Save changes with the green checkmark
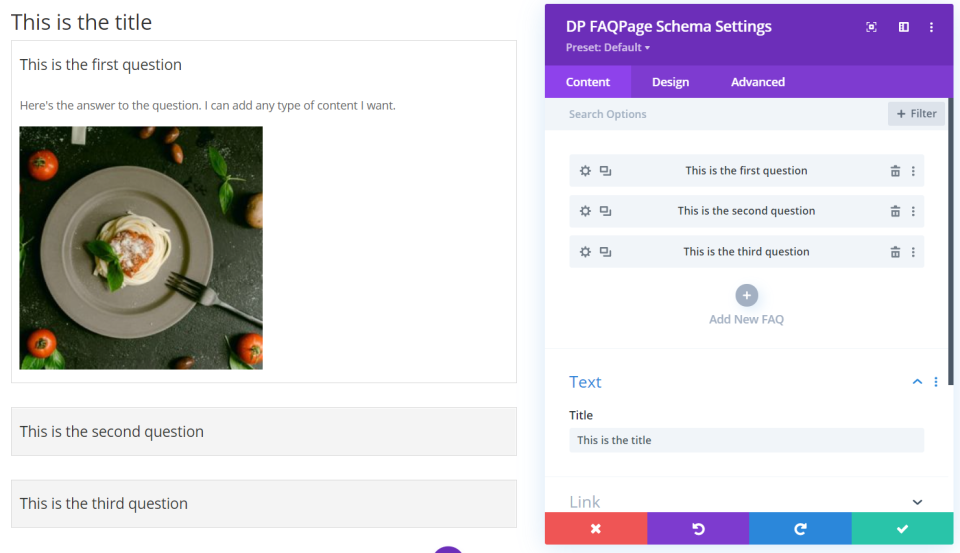 tap(902, 528)
